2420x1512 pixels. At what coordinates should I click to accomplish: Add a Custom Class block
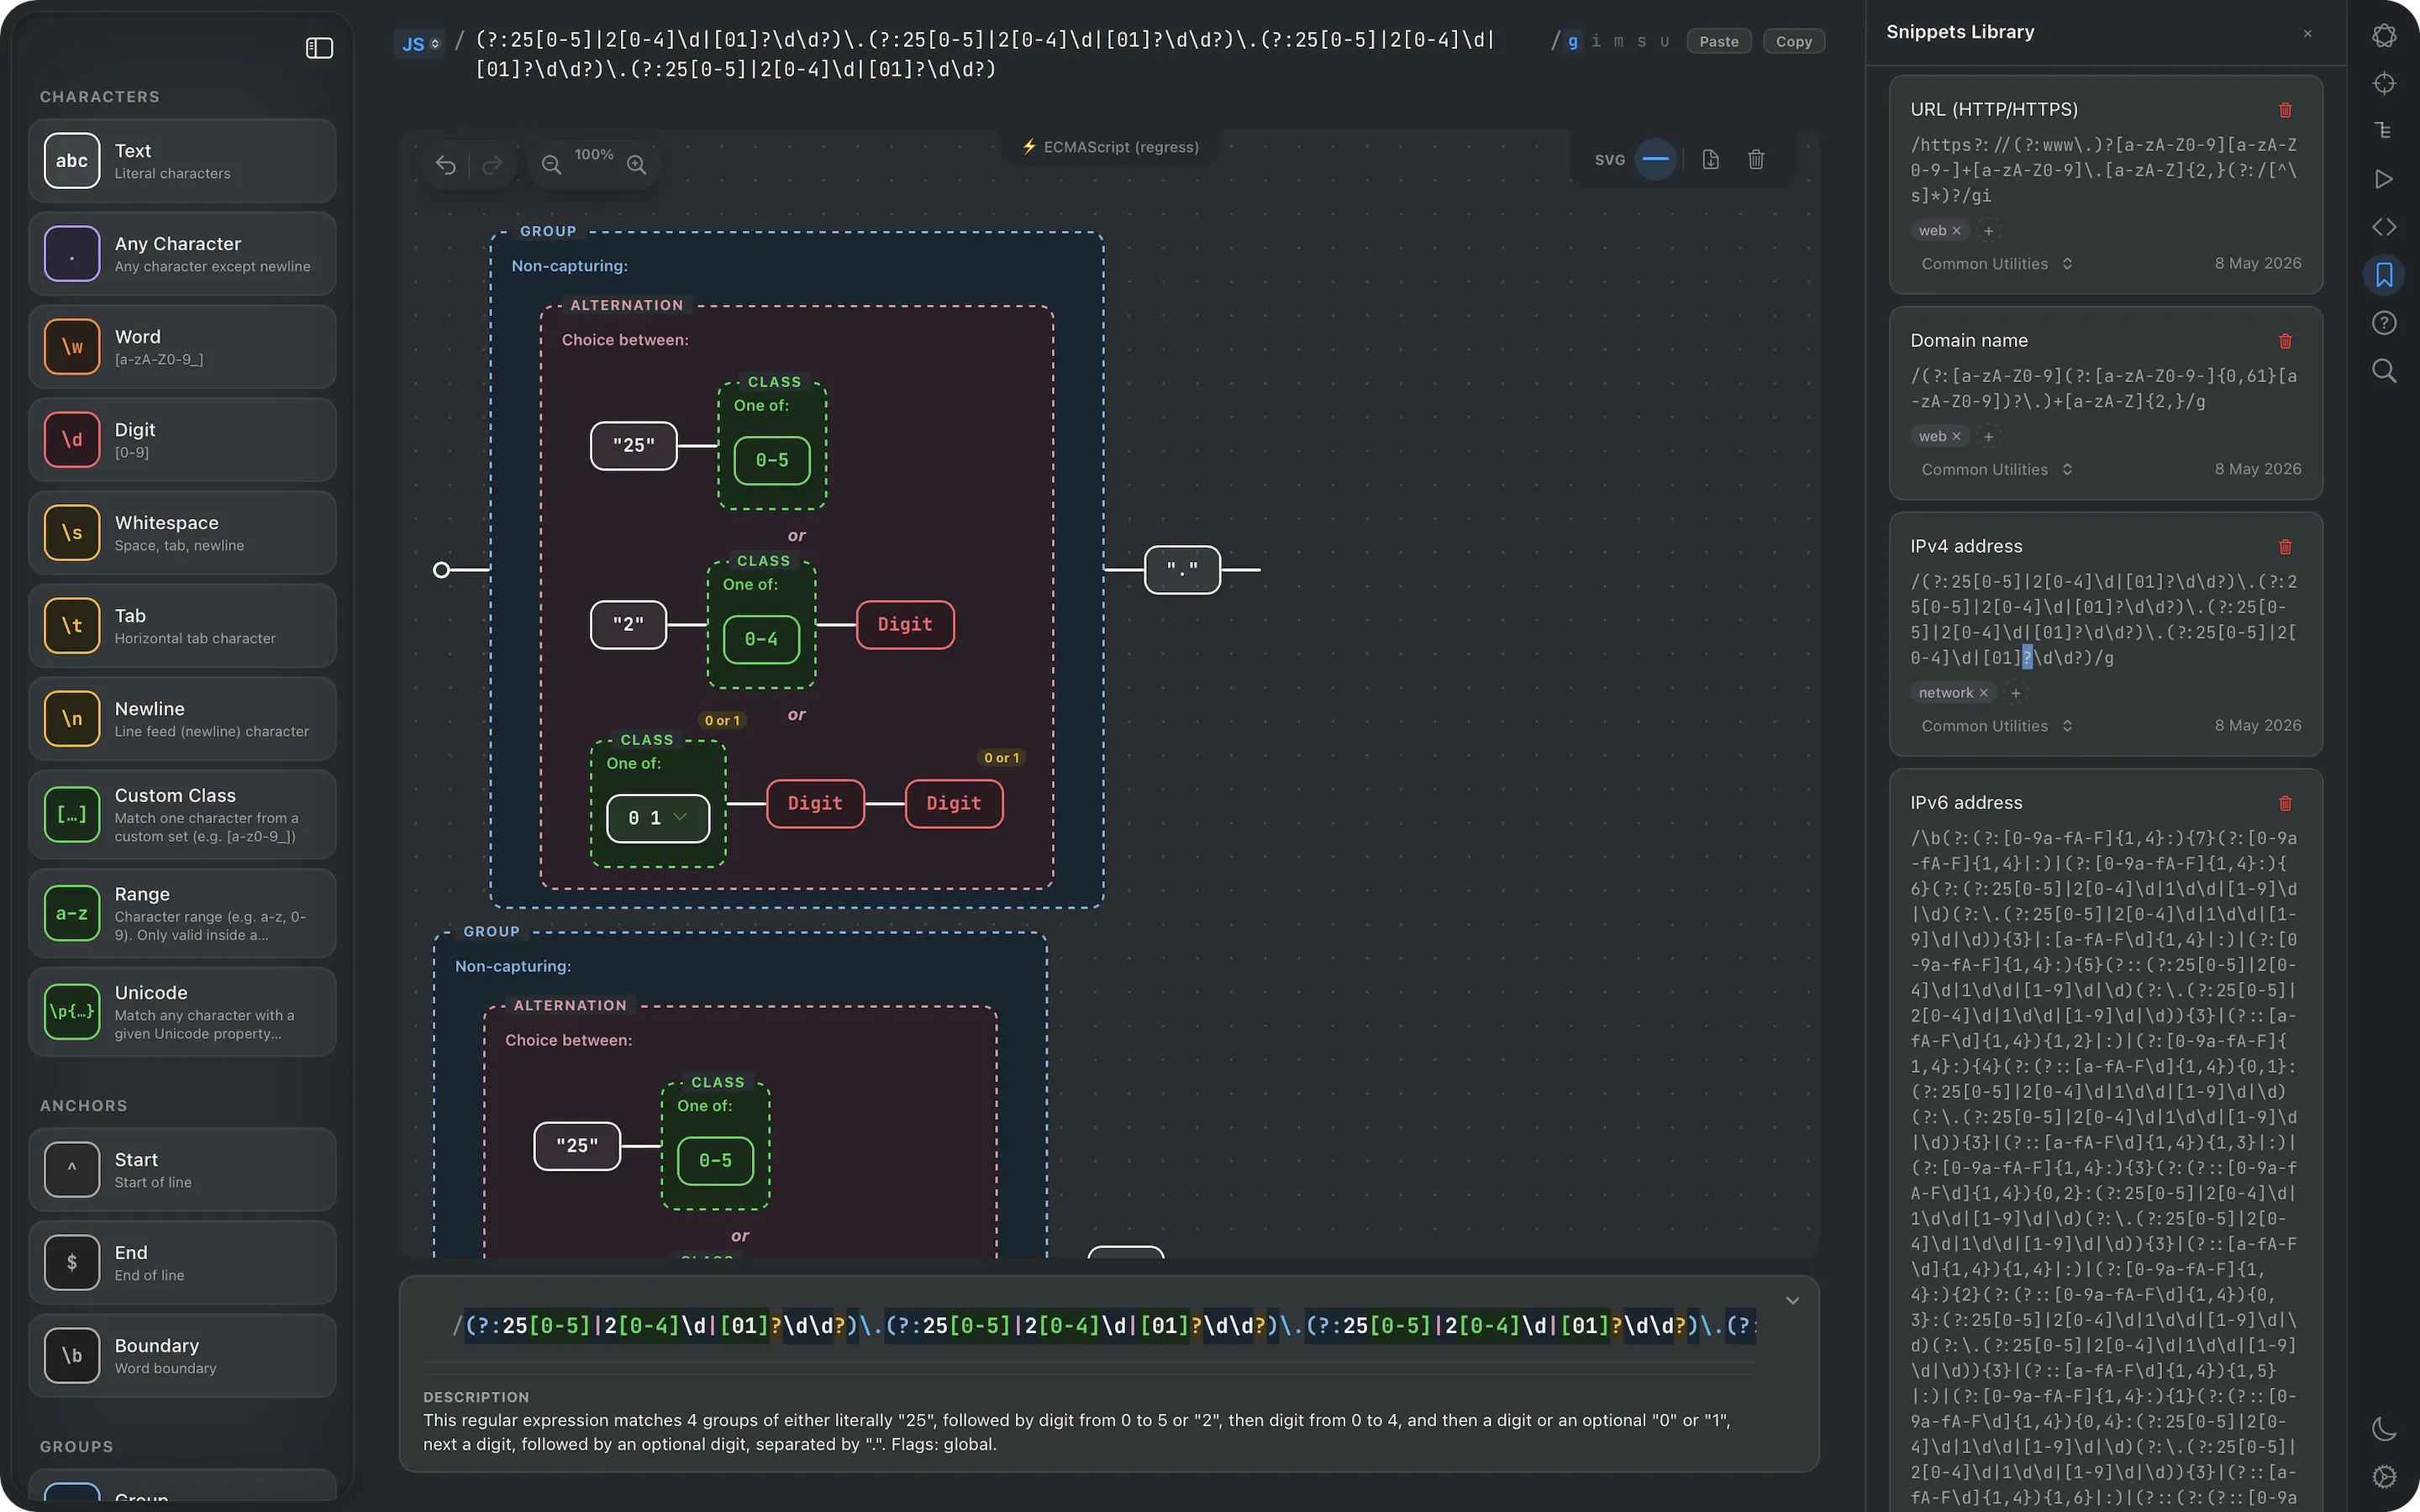coord(182,815)
